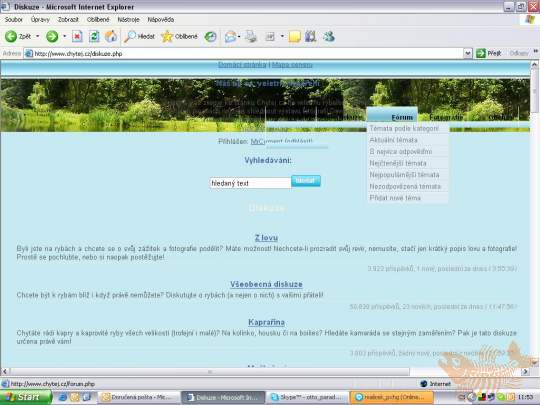Open the Edit button dropdown arrow
Image resolution: width=540 pixels, height=405 pixels.
coord(282,36)
